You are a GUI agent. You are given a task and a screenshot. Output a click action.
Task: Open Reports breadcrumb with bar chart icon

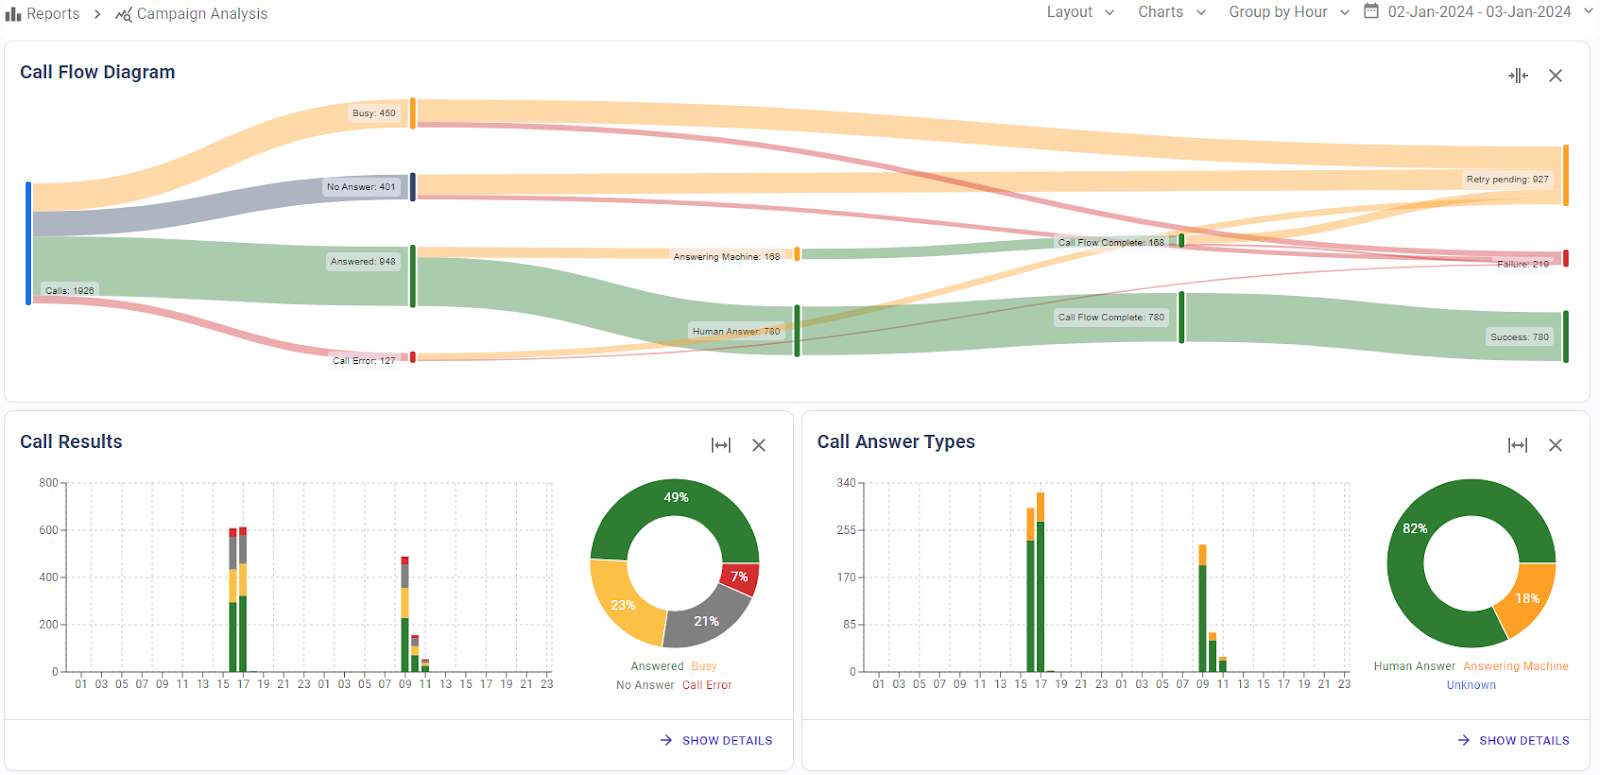pyautogui.click(x=42, y=14)
